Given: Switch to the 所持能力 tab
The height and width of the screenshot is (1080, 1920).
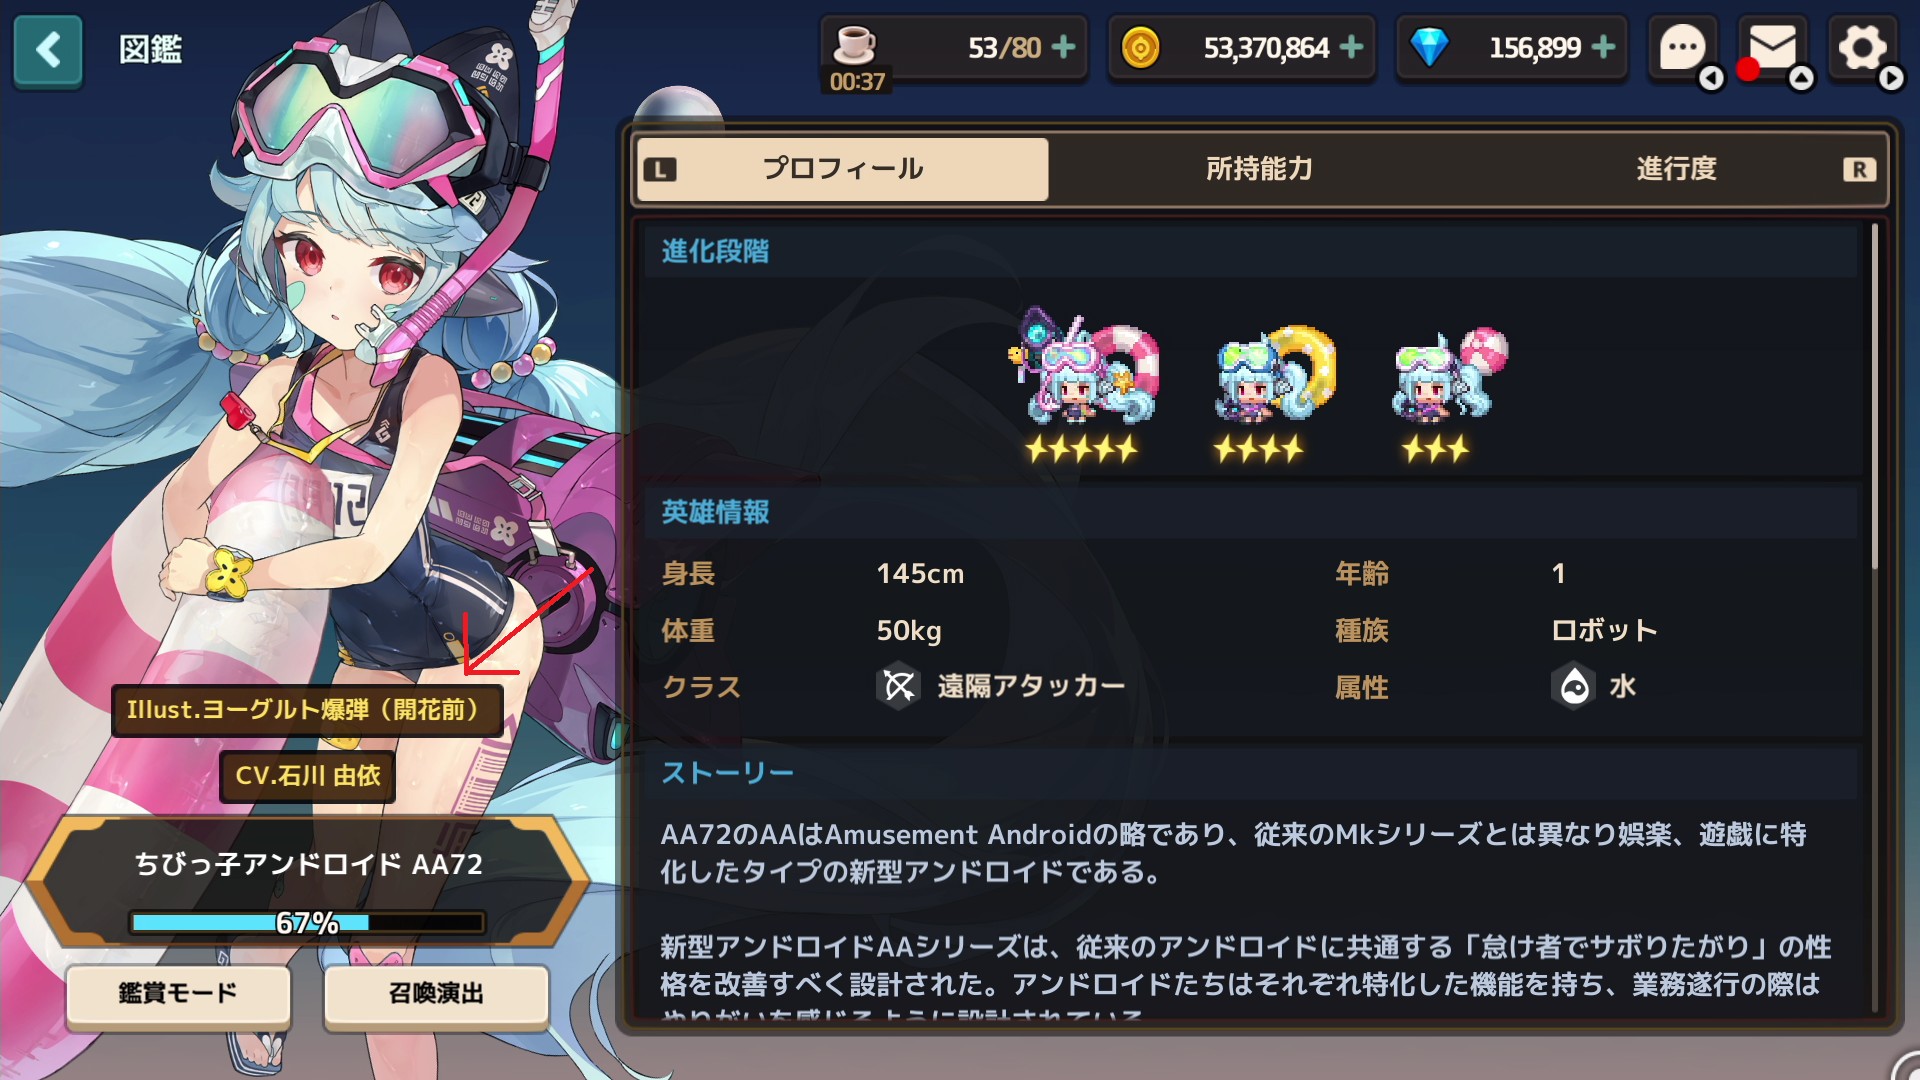Looking at the screenshot, I should (x=1259, y=169).
